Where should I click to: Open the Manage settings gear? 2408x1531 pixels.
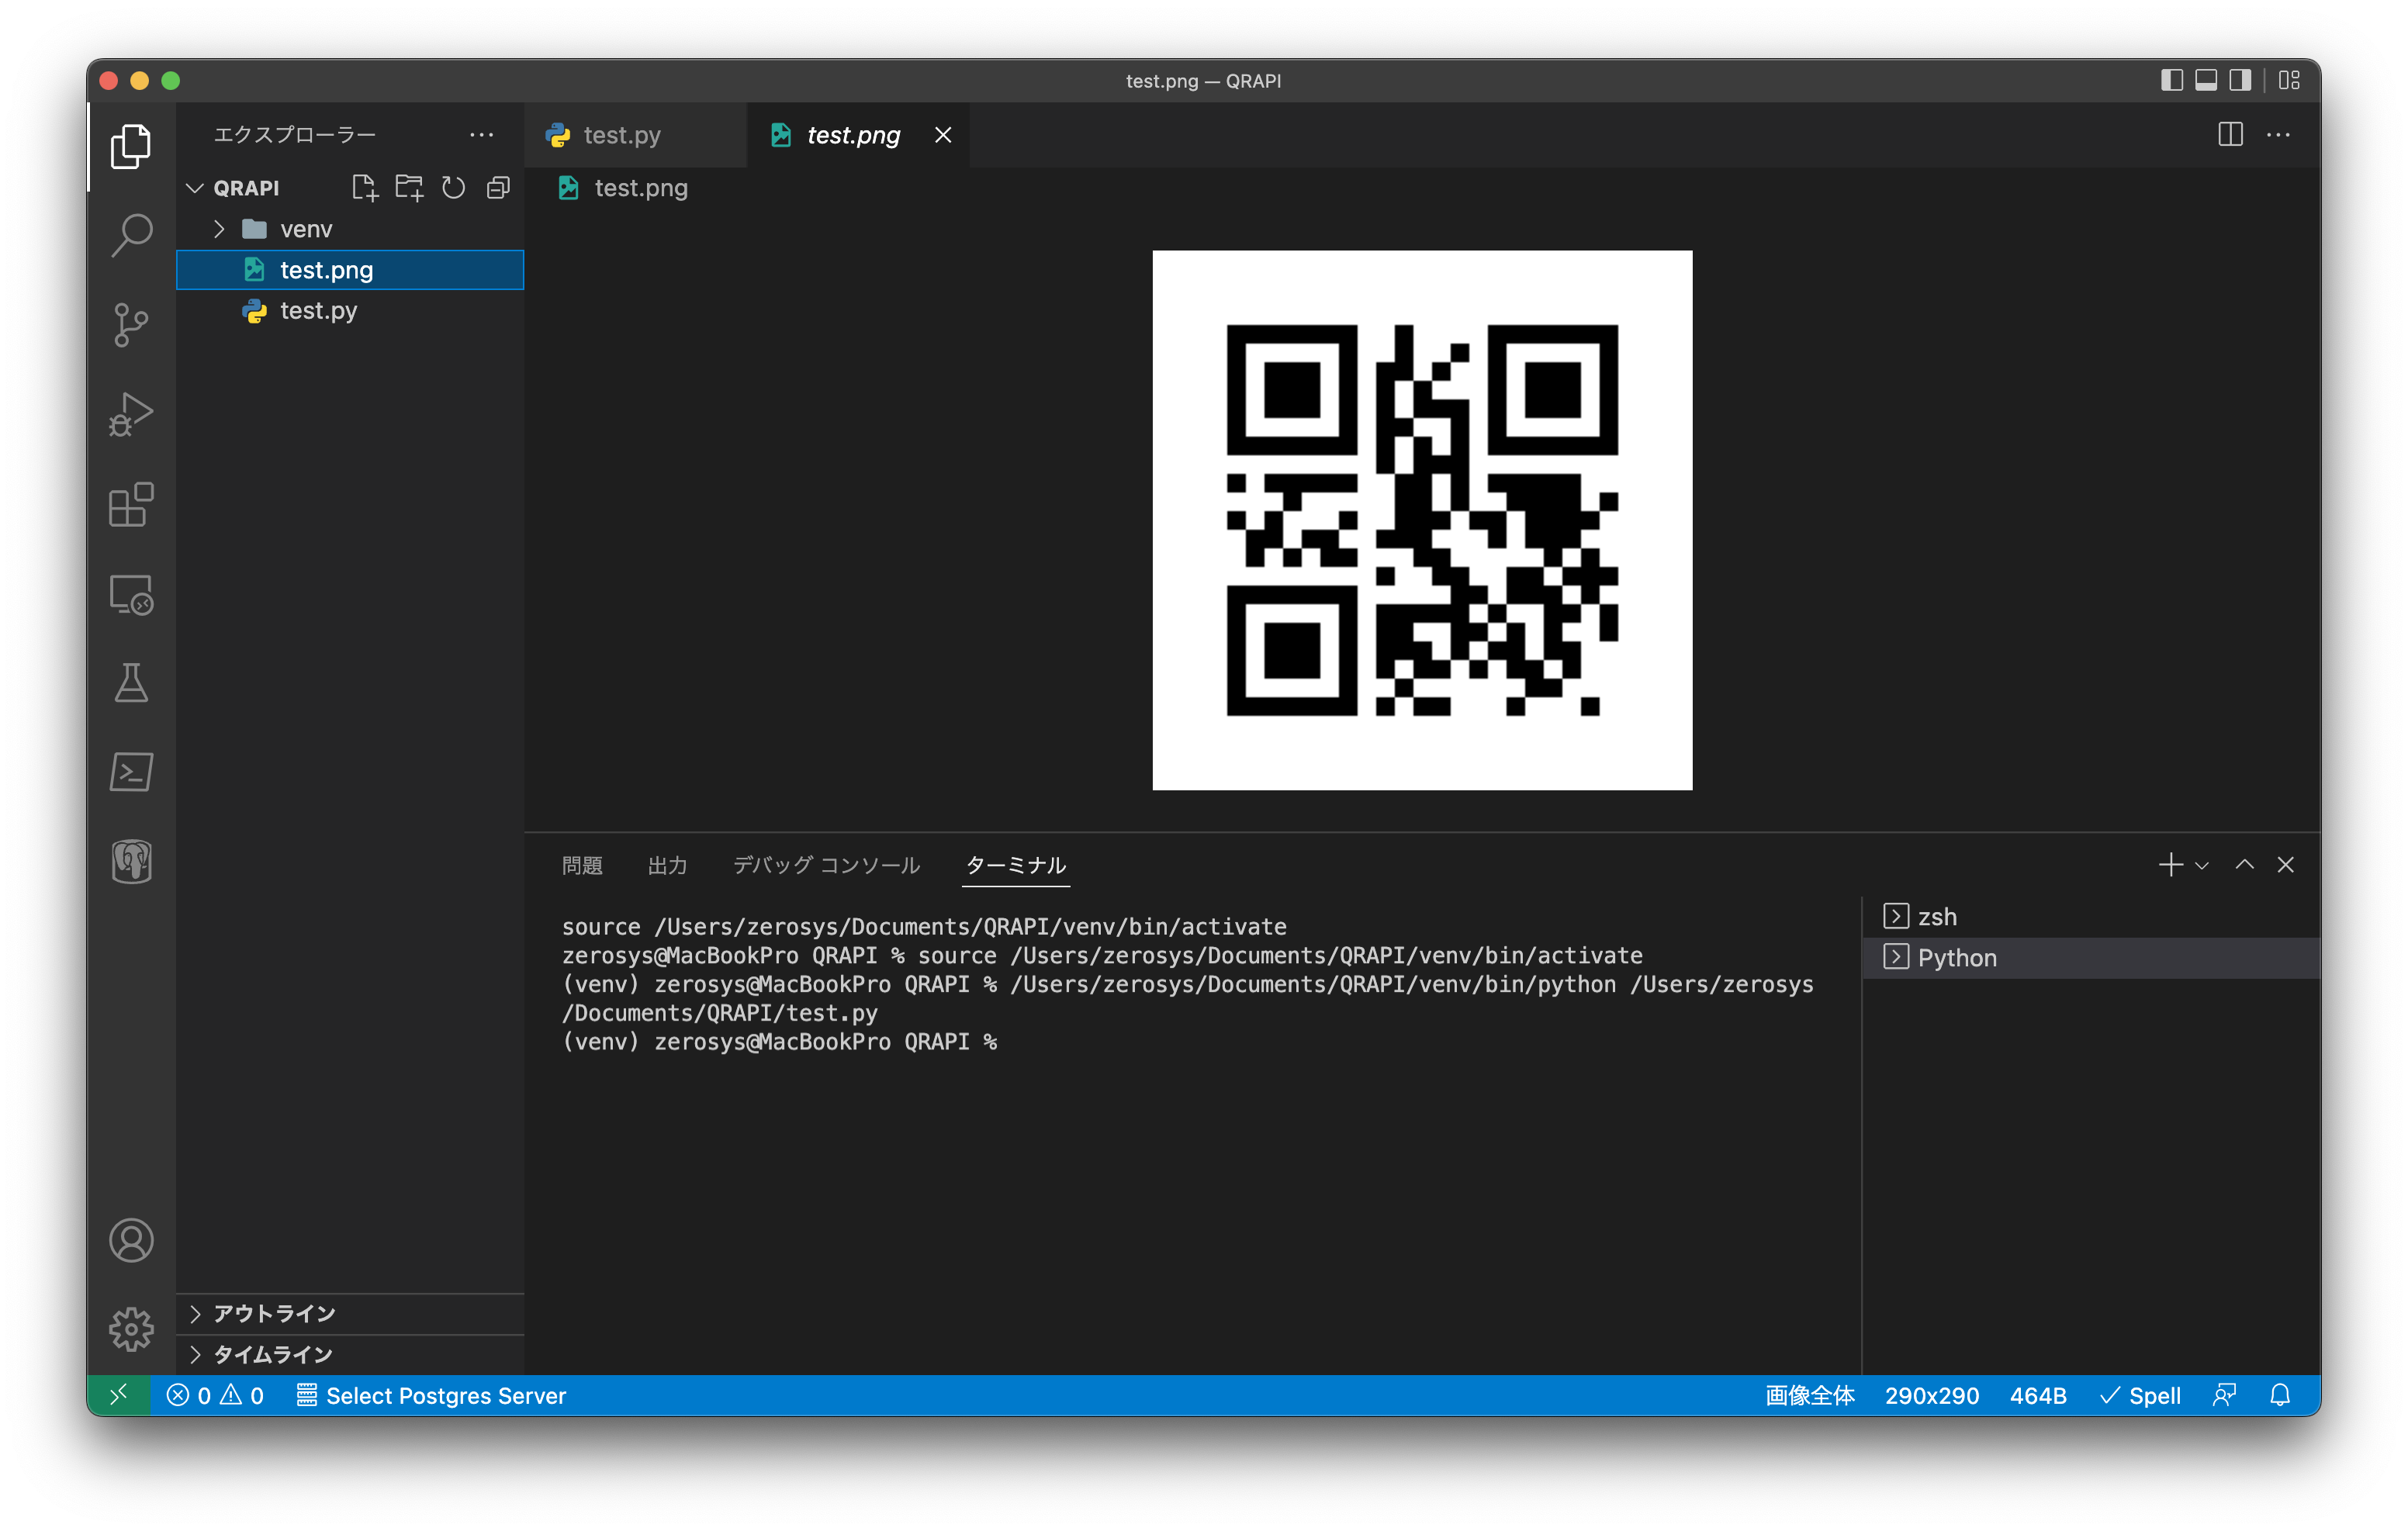pyautogui.click(x=131, y=1329)
